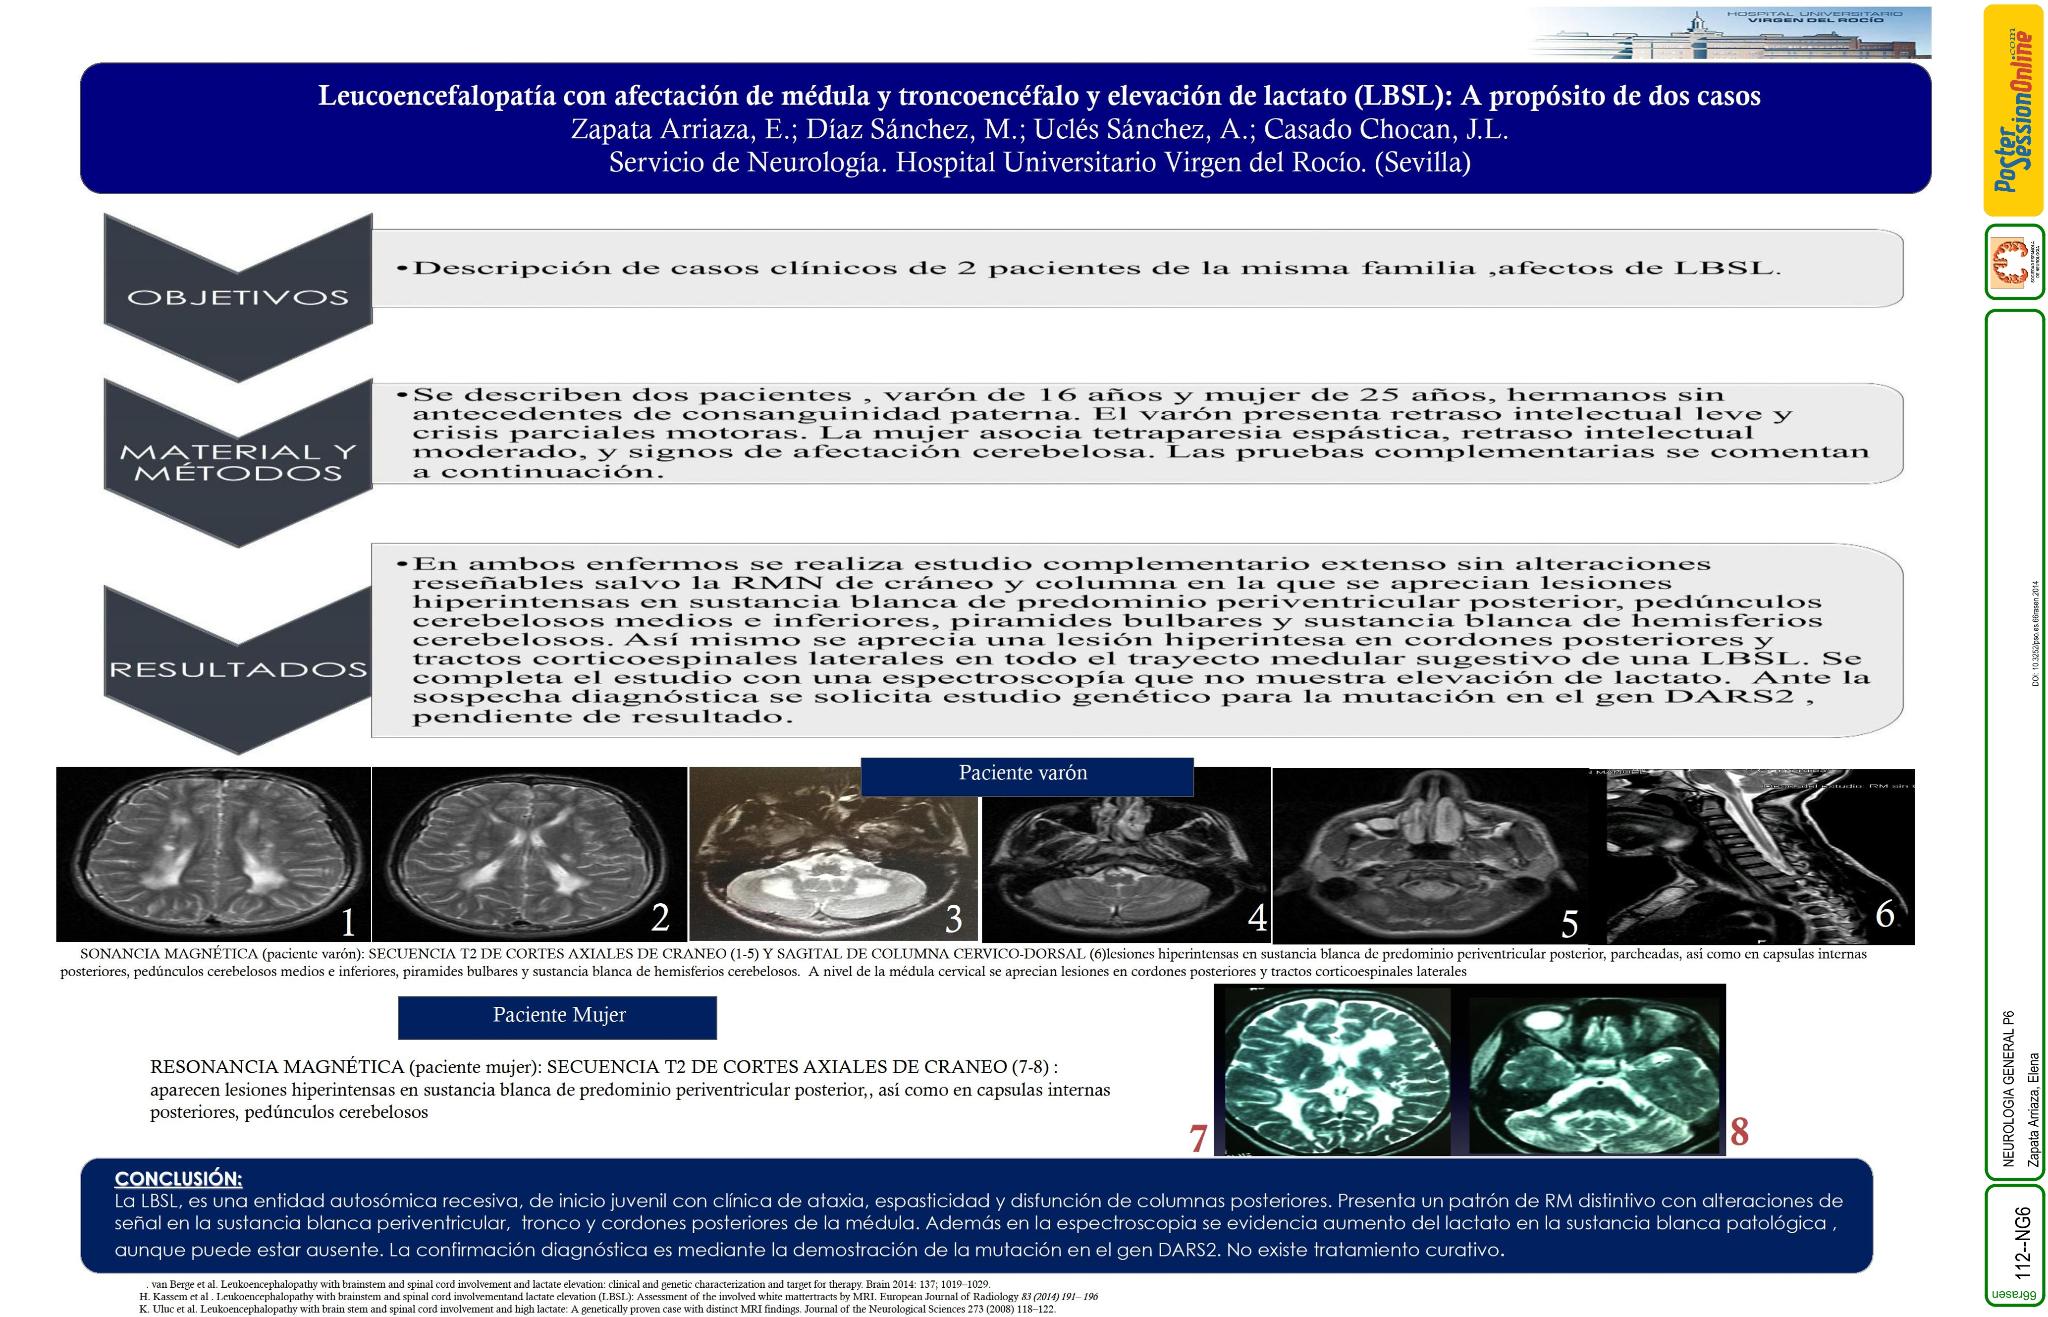
Task: Click the SONANCIA MAGNÉTICA (paciente varón) caption
Action: coord(963,962)
